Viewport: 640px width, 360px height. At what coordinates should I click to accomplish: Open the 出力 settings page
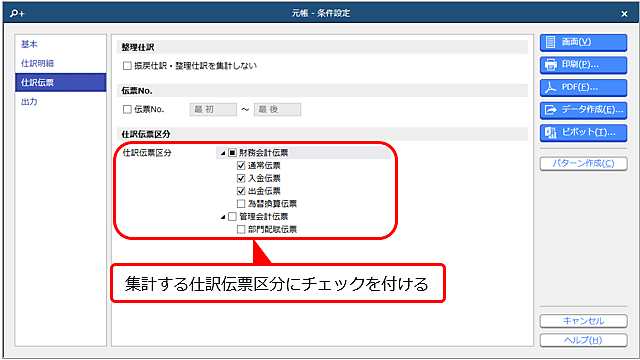[60, 102]
